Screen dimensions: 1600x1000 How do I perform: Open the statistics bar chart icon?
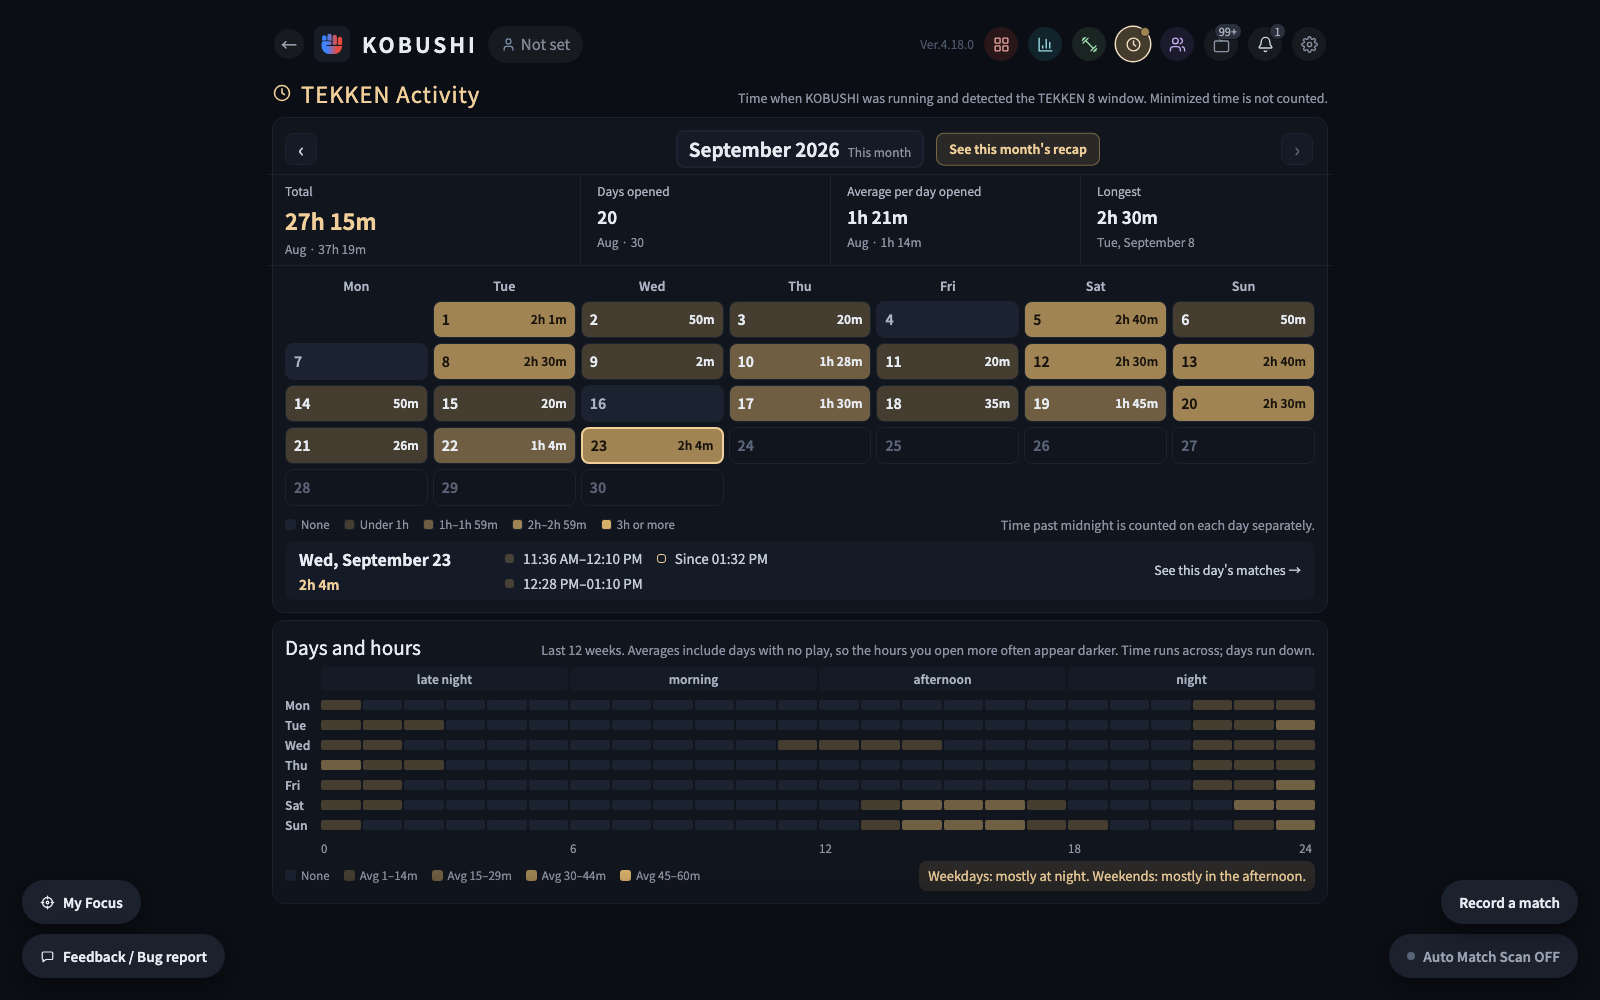click(x=1045, y=44)
